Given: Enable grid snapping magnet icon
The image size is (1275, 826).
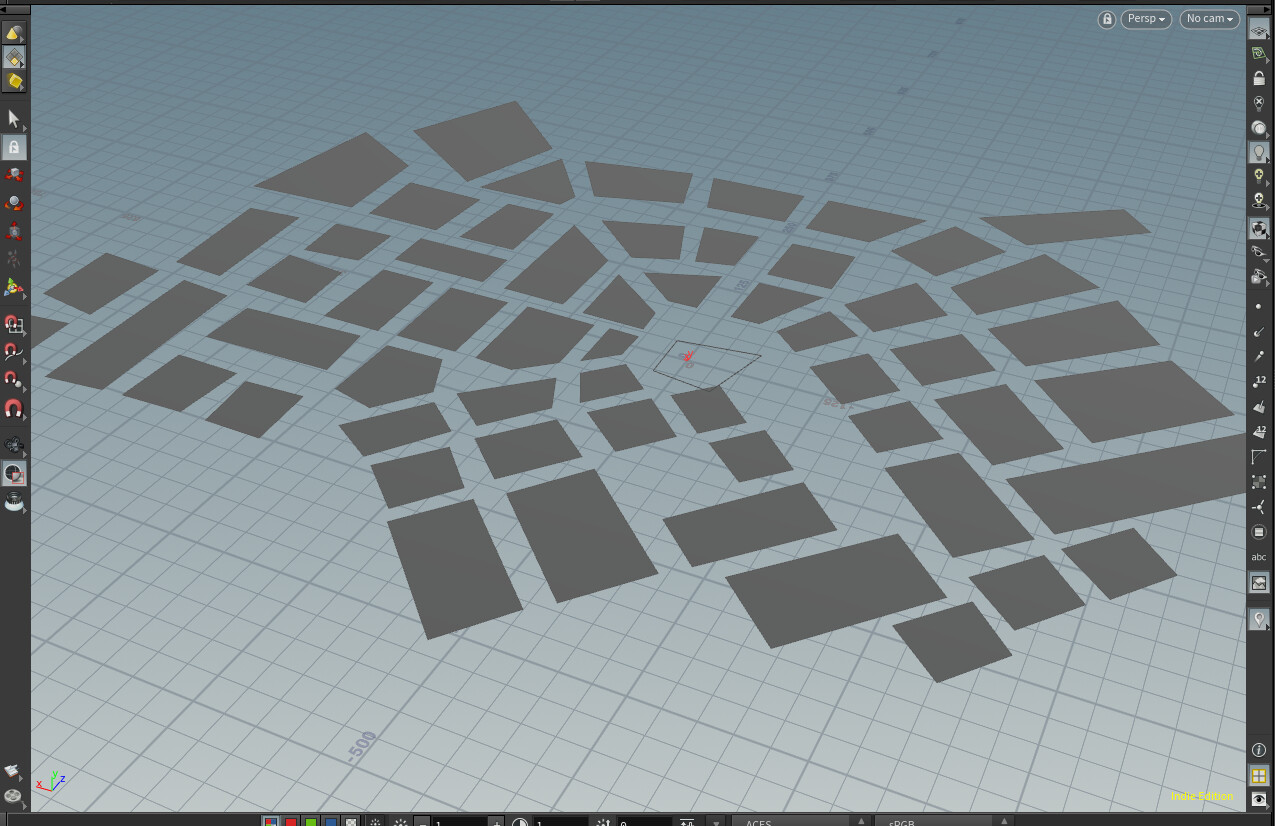Looking at the screenshot, I should 14,325.
